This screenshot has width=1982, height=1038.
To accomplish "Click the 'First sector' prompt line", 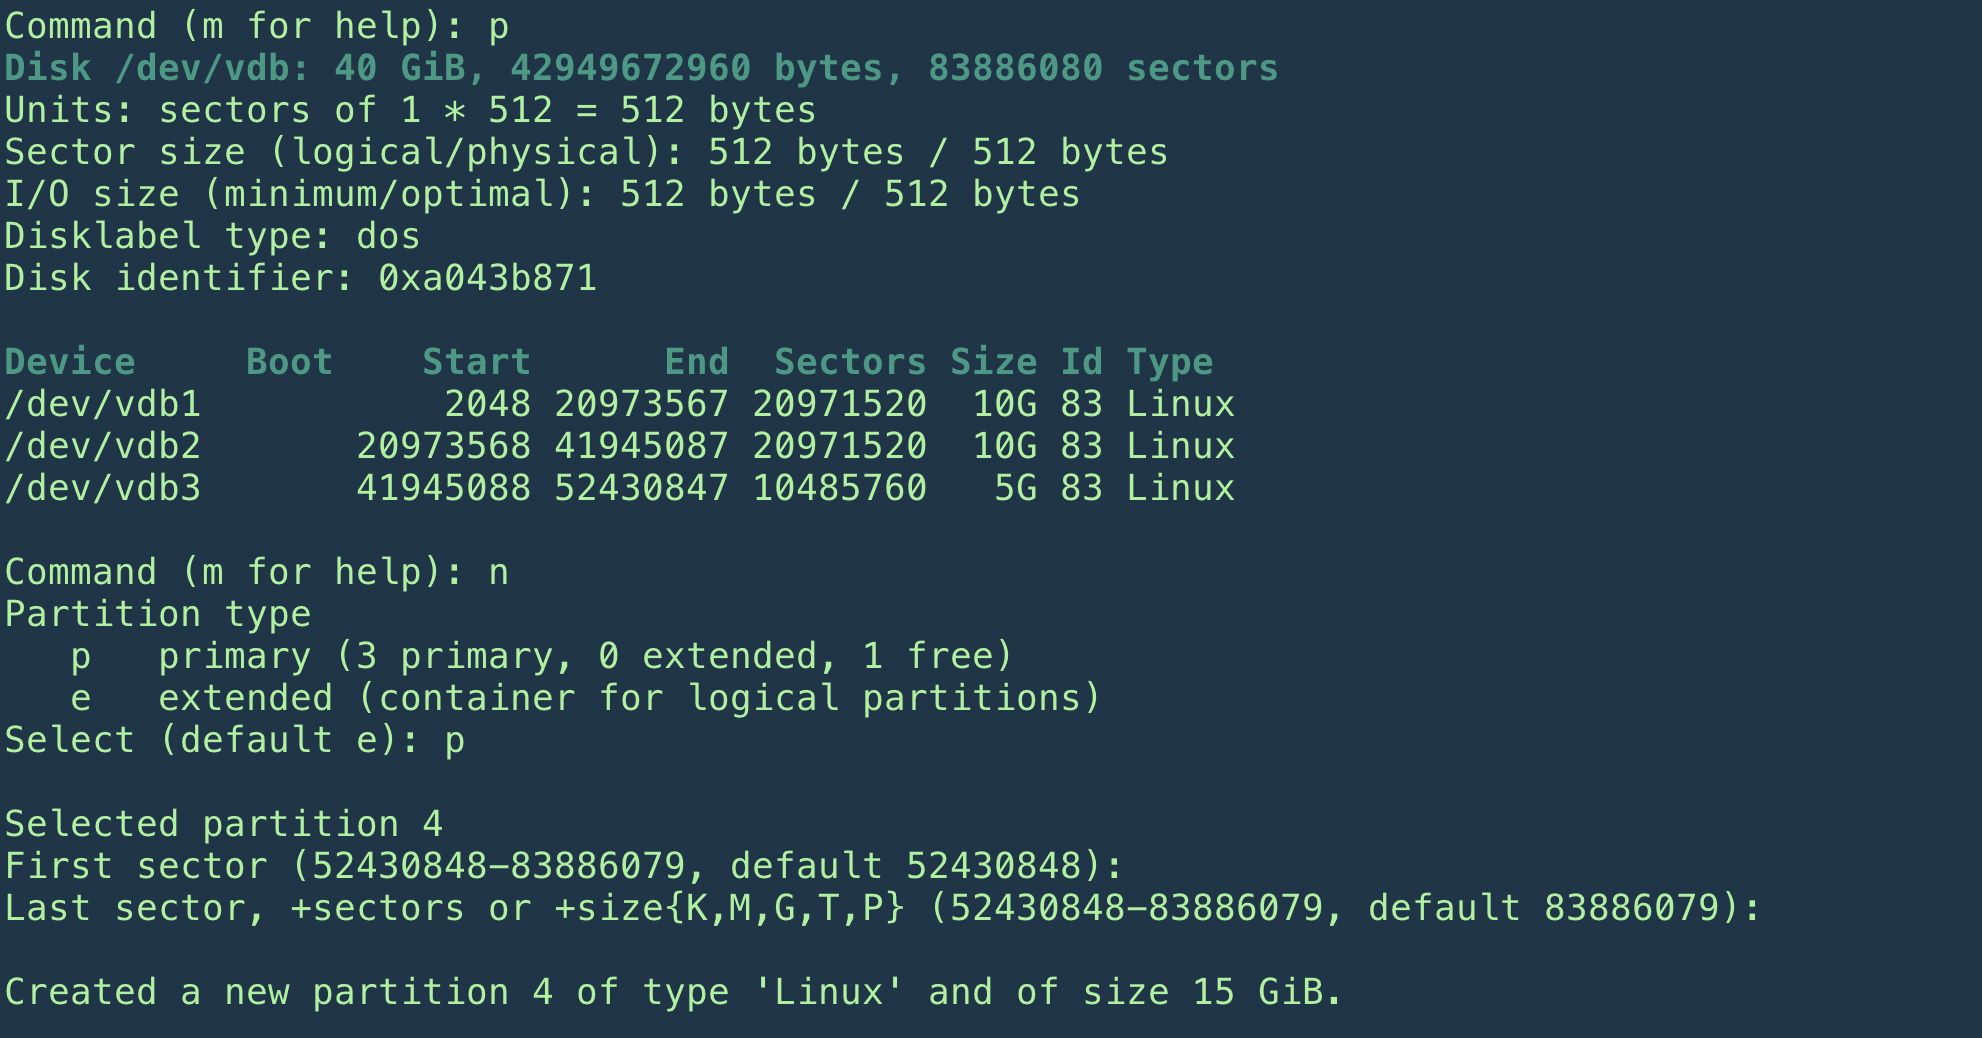I will tap(563, 866).
